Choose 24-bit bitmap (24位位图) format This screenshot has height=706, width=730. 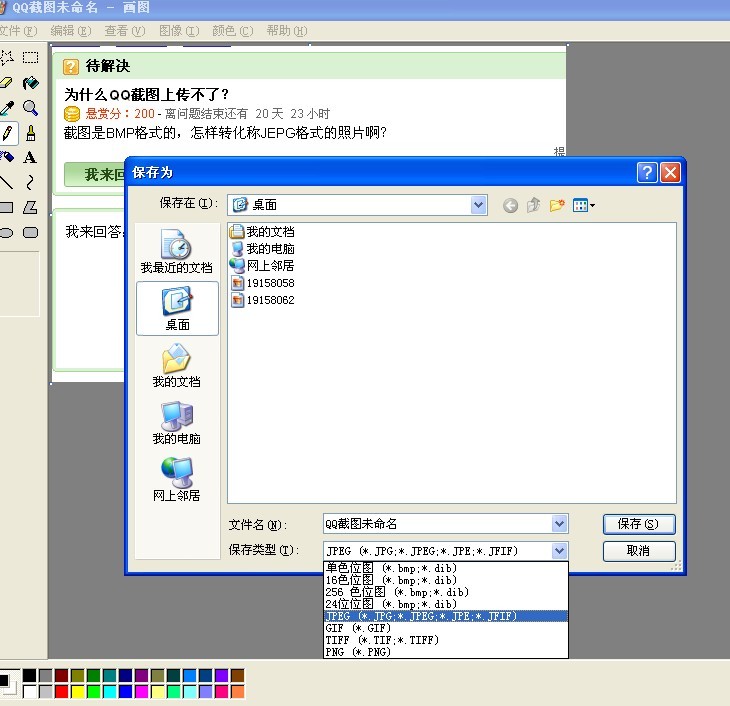click(x=446, y=604)
